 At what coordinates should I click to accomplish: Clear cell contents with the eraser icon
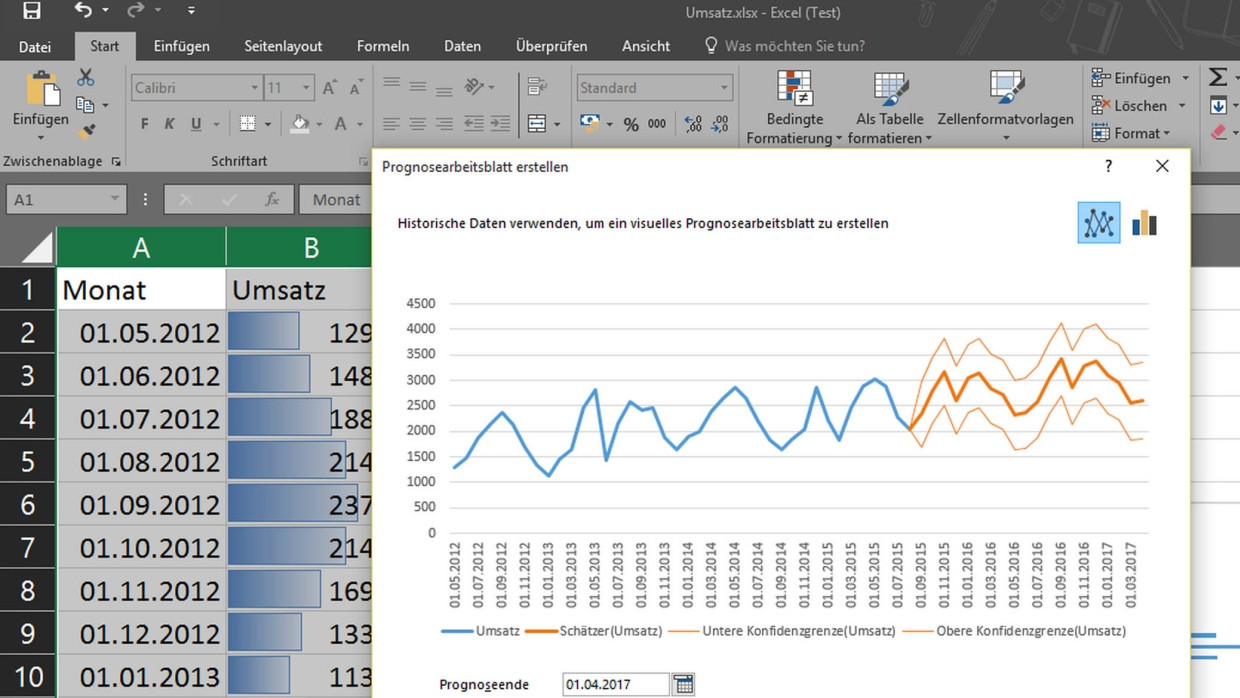coord(1217,132)
